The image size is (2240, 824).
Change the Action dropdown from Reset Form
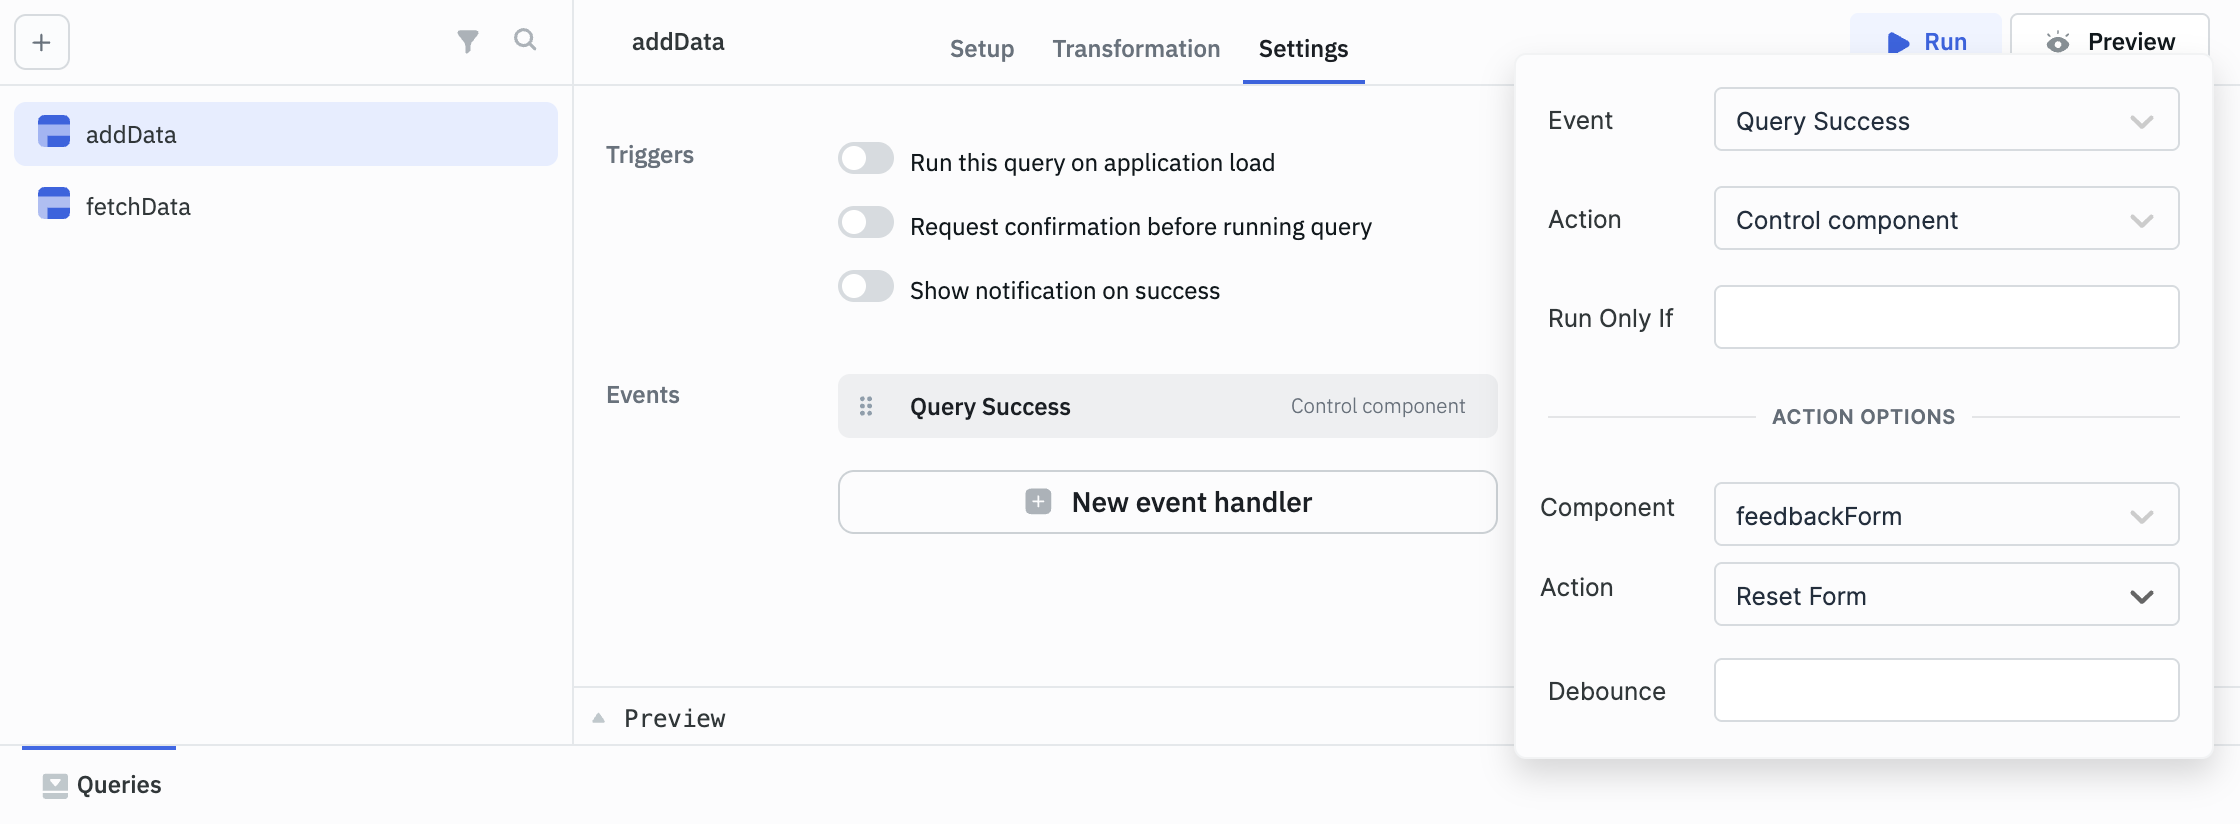pyautogui.click(x=1945, y=594)
